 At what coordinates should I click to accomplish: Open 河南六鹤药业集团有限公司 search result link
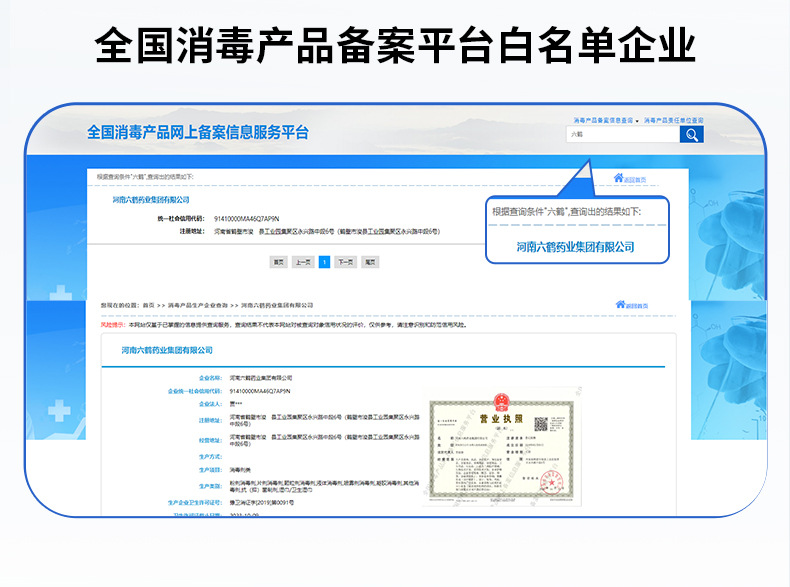click(x=151, y=200)
